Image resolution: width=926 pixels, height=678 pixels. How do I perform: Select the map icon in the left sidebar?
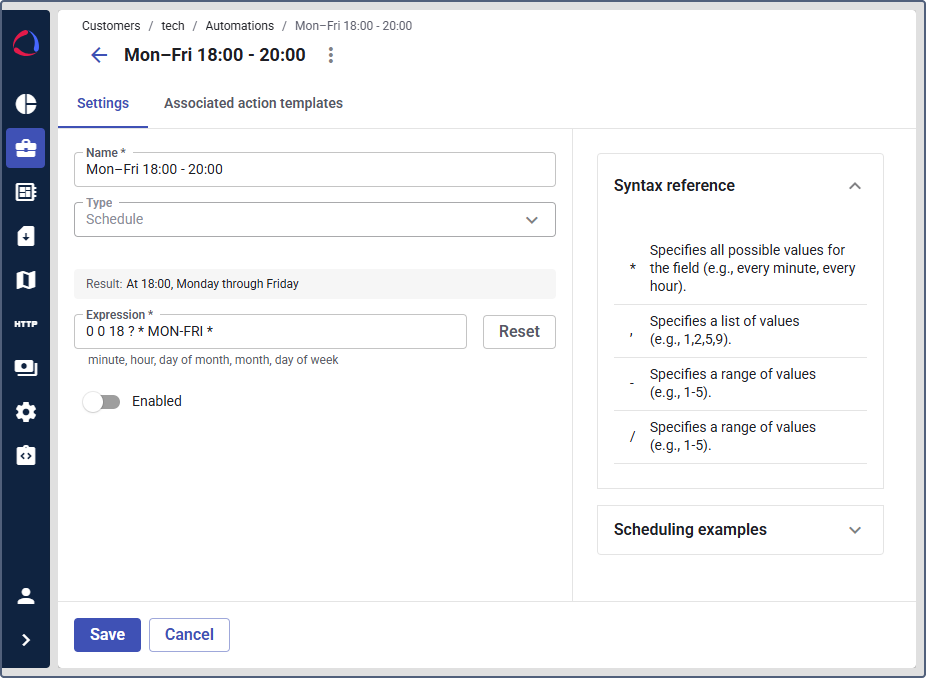25,280
